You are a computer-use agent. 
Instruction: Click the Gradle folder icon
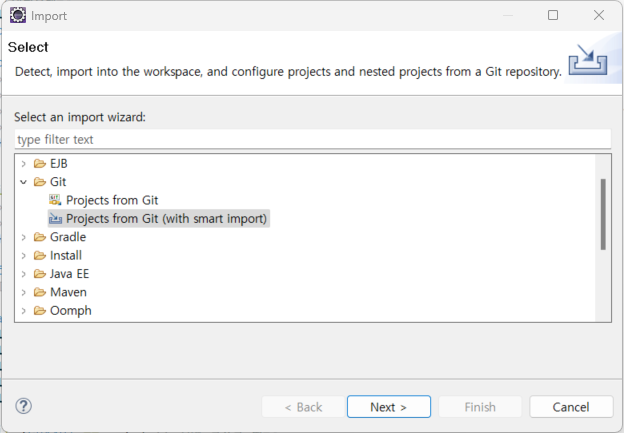coord(40,237)
